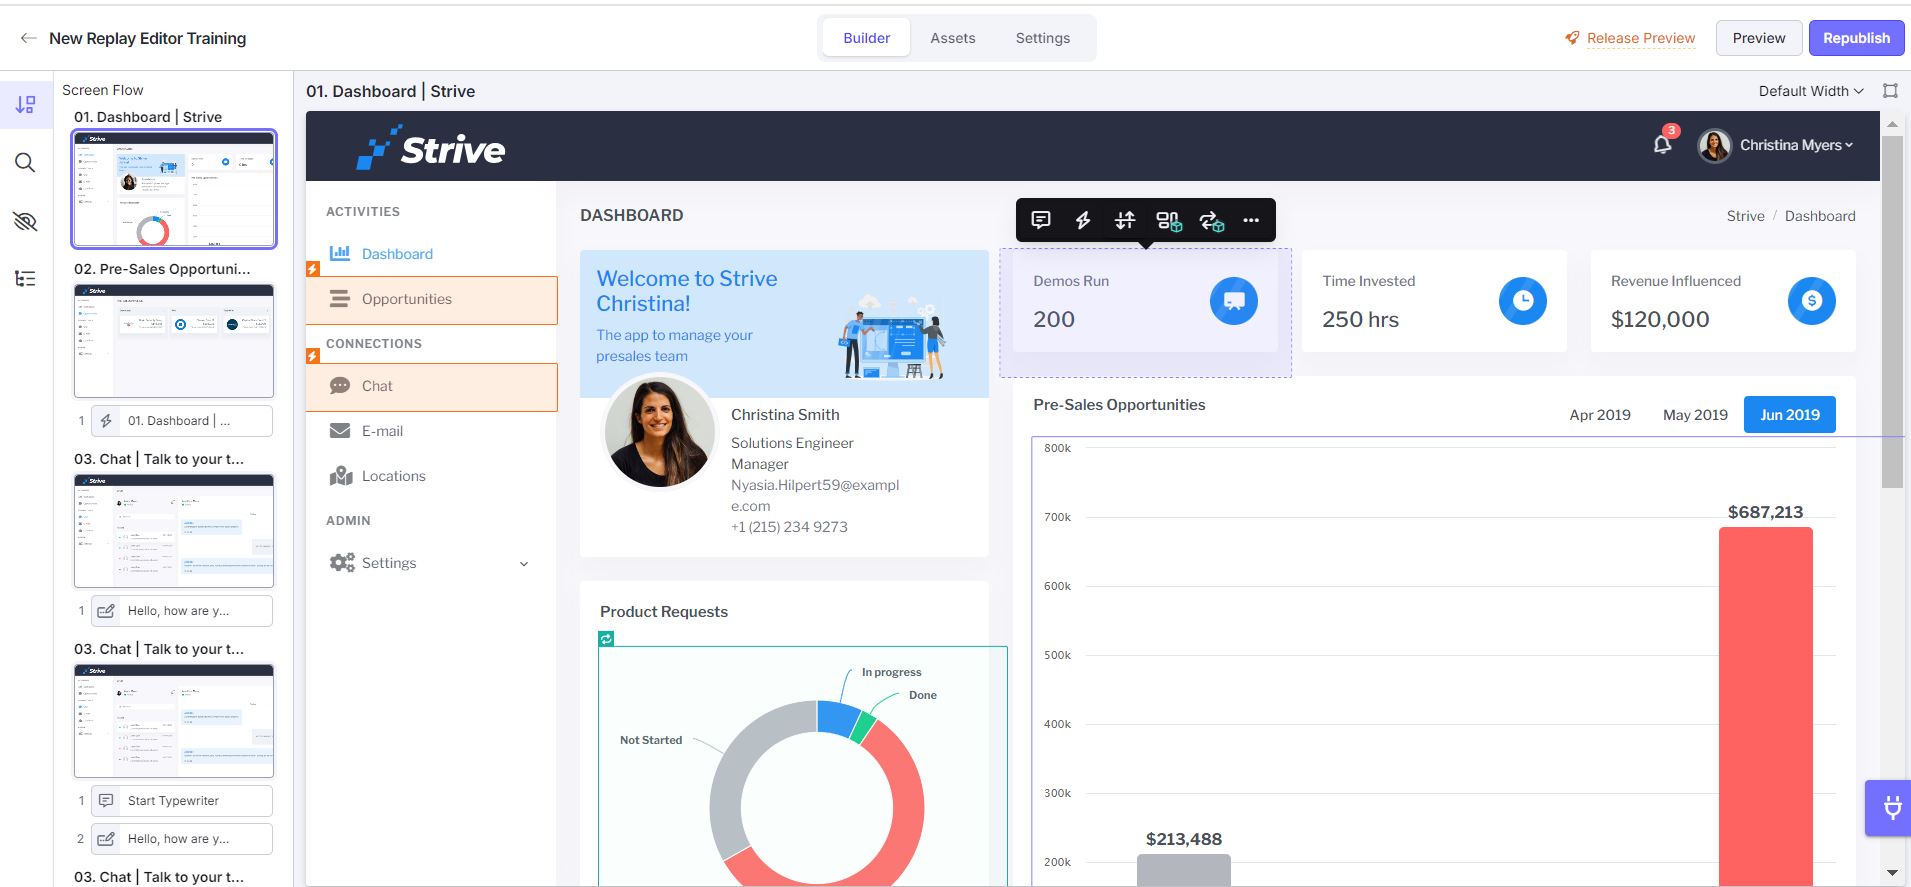Open the three-dots more options menu
This screenshot has width=1911, height=887.
(x=1251, y=220)
